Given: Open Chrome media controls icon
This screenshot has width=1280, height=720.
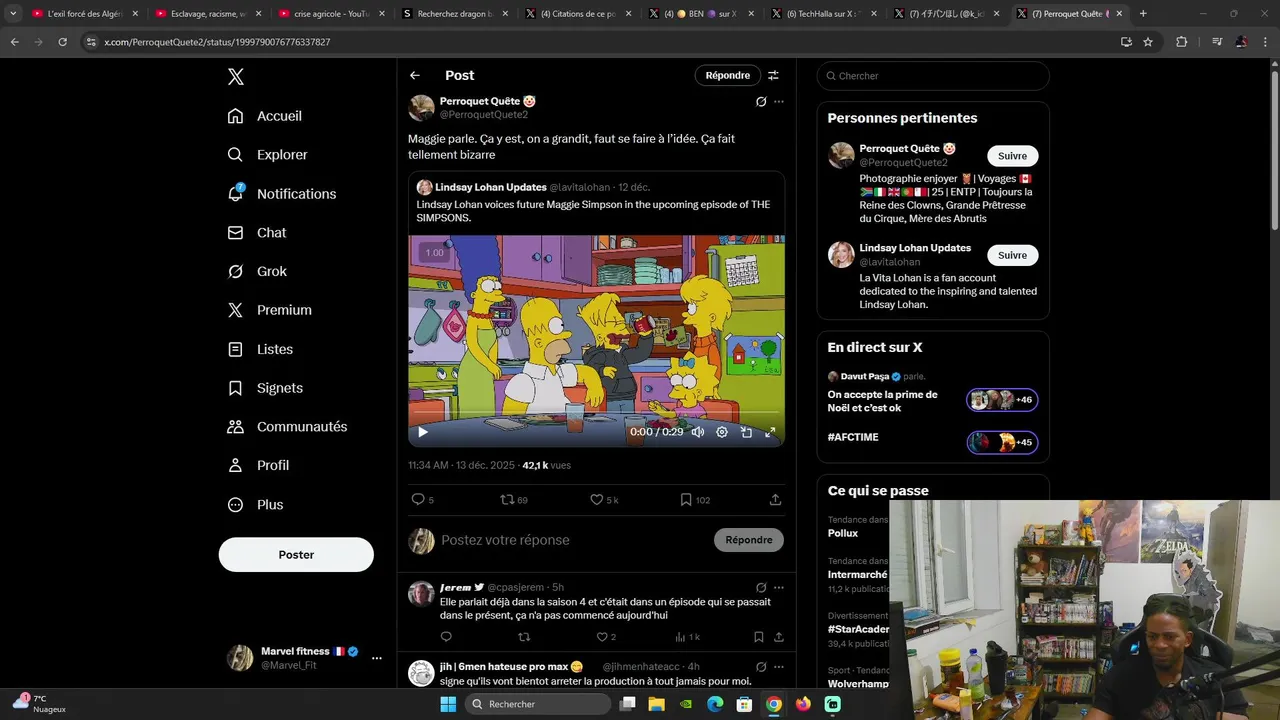Looking at the screenshot, I should 1217,42.
